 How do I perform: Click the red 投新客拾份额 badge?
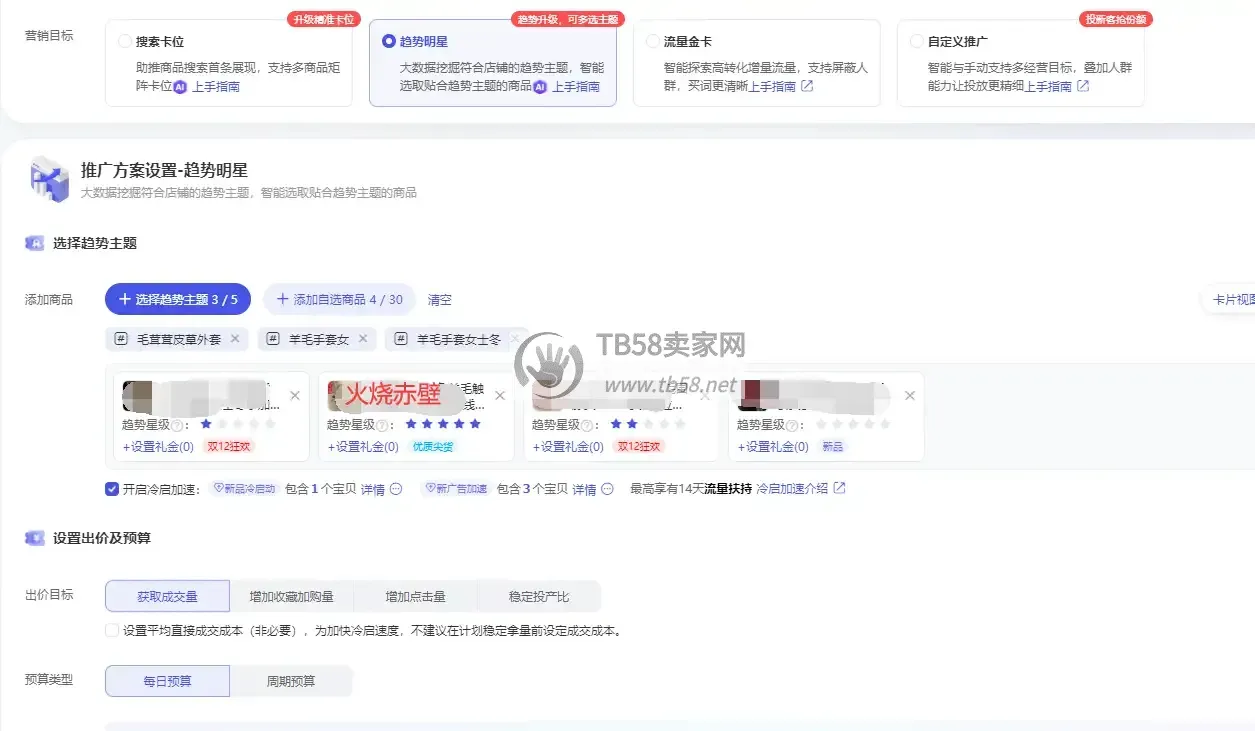1116,19
